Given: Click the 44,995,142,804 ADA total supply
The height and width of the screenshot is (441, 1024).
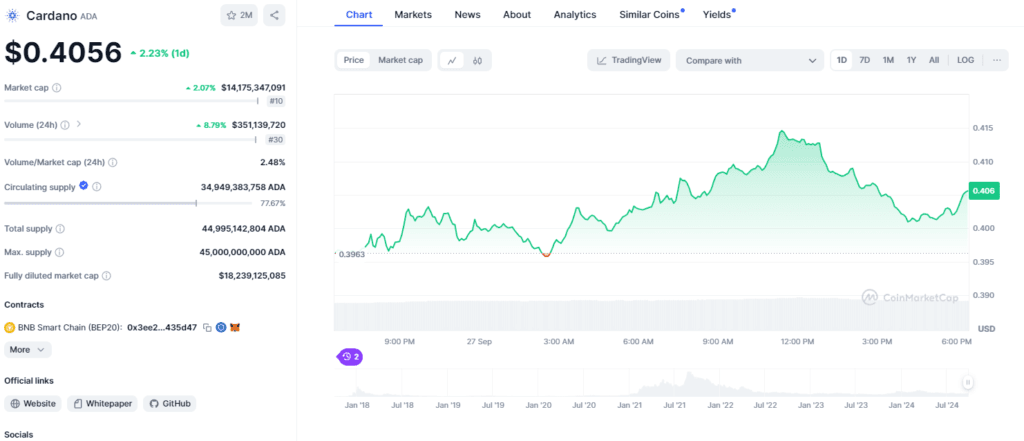Looking at the screenshot, I should point(244,229).
